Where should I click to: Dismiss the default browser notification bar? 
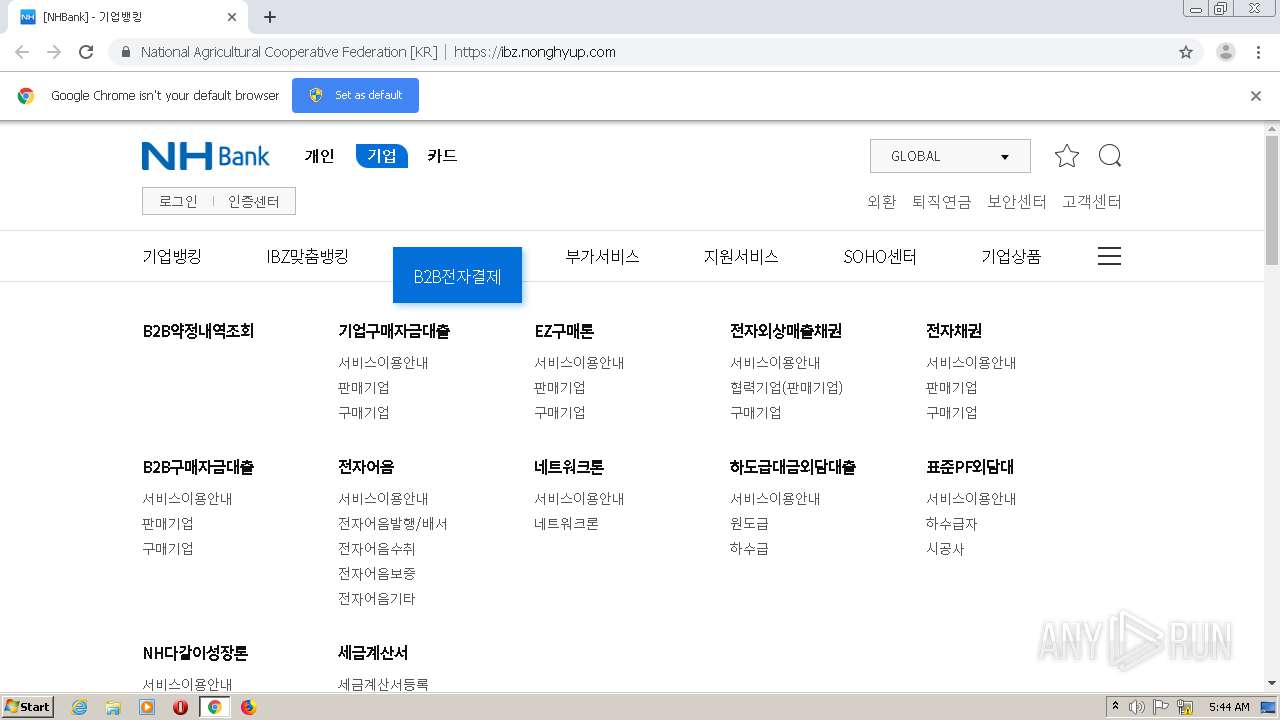point(1256,96)
